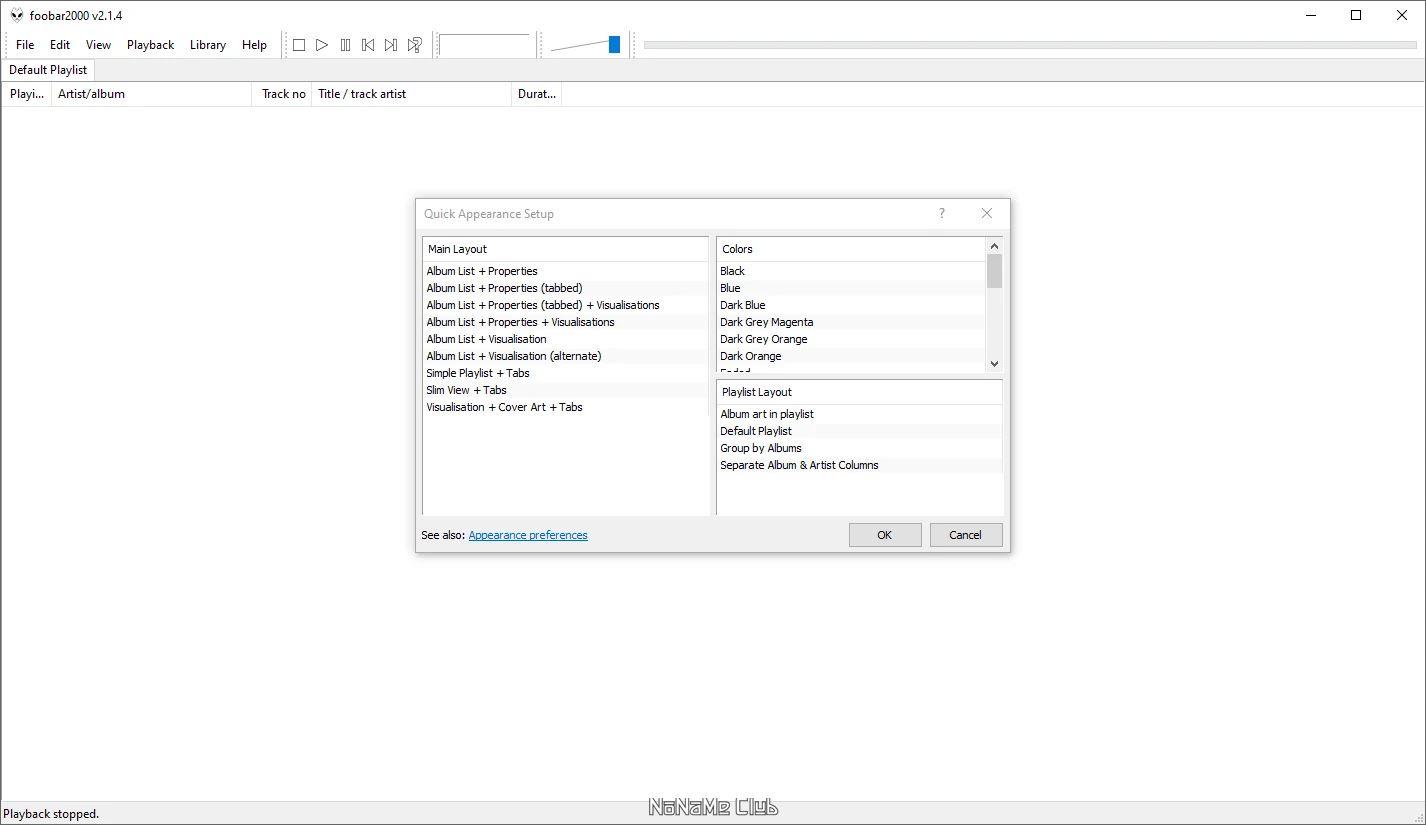
Task: Click the Colors list scrollbar thumb
Action: [994, 271]
